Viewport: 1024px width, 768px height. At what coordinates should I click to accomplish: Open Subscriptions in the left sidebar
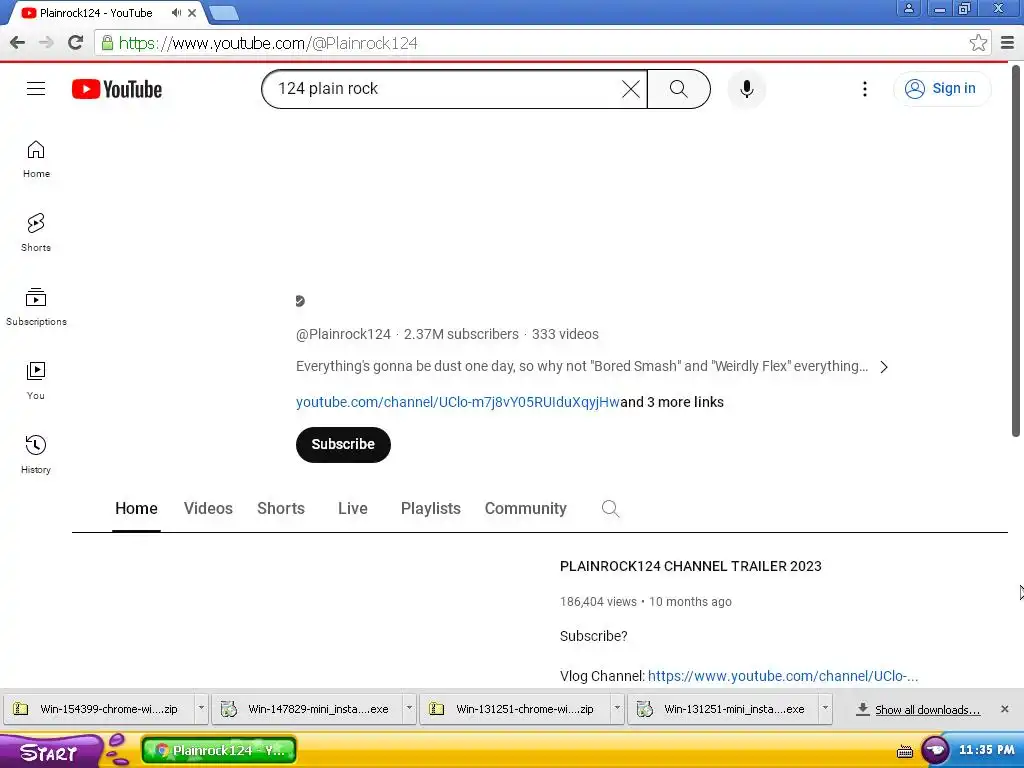pos(36,307)
